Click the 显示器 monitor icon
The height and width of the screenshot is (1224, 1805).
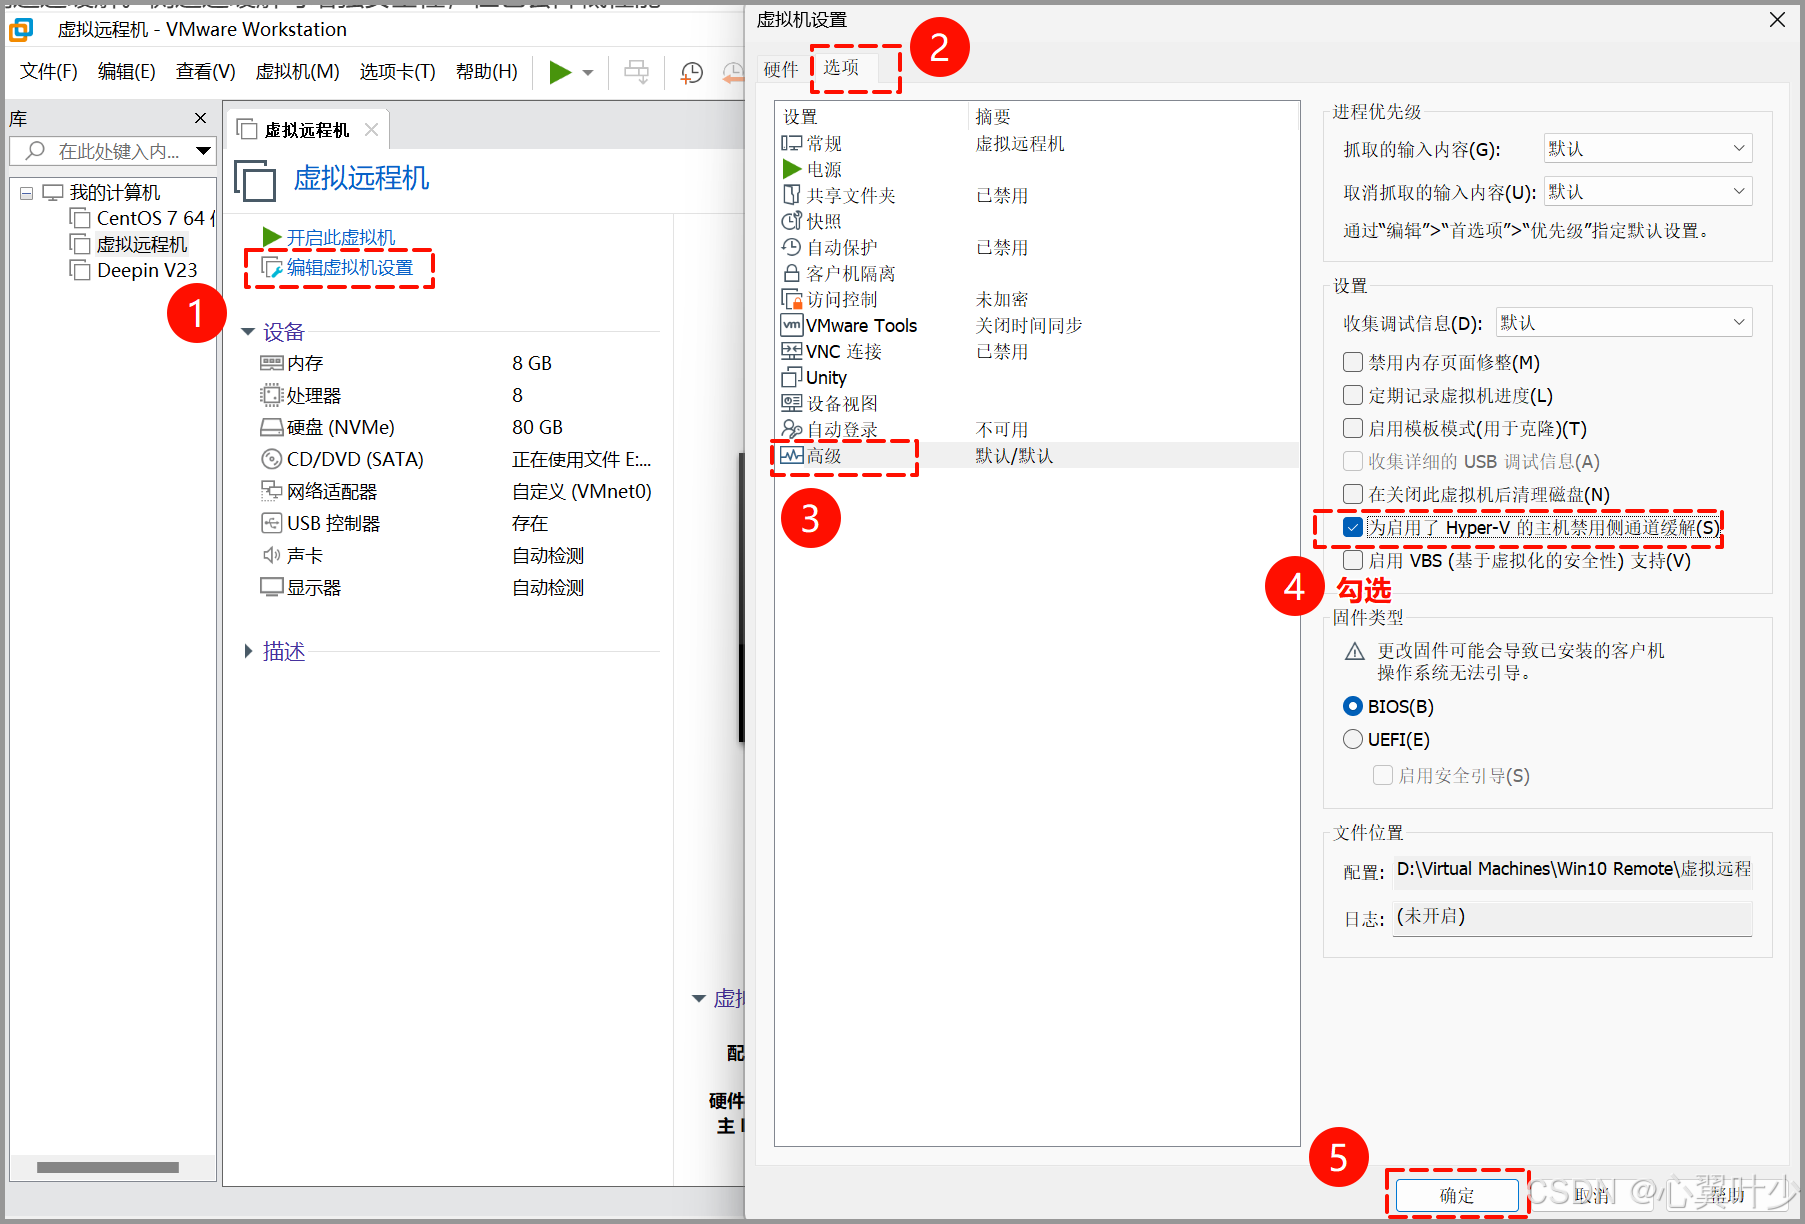(272, 587)
